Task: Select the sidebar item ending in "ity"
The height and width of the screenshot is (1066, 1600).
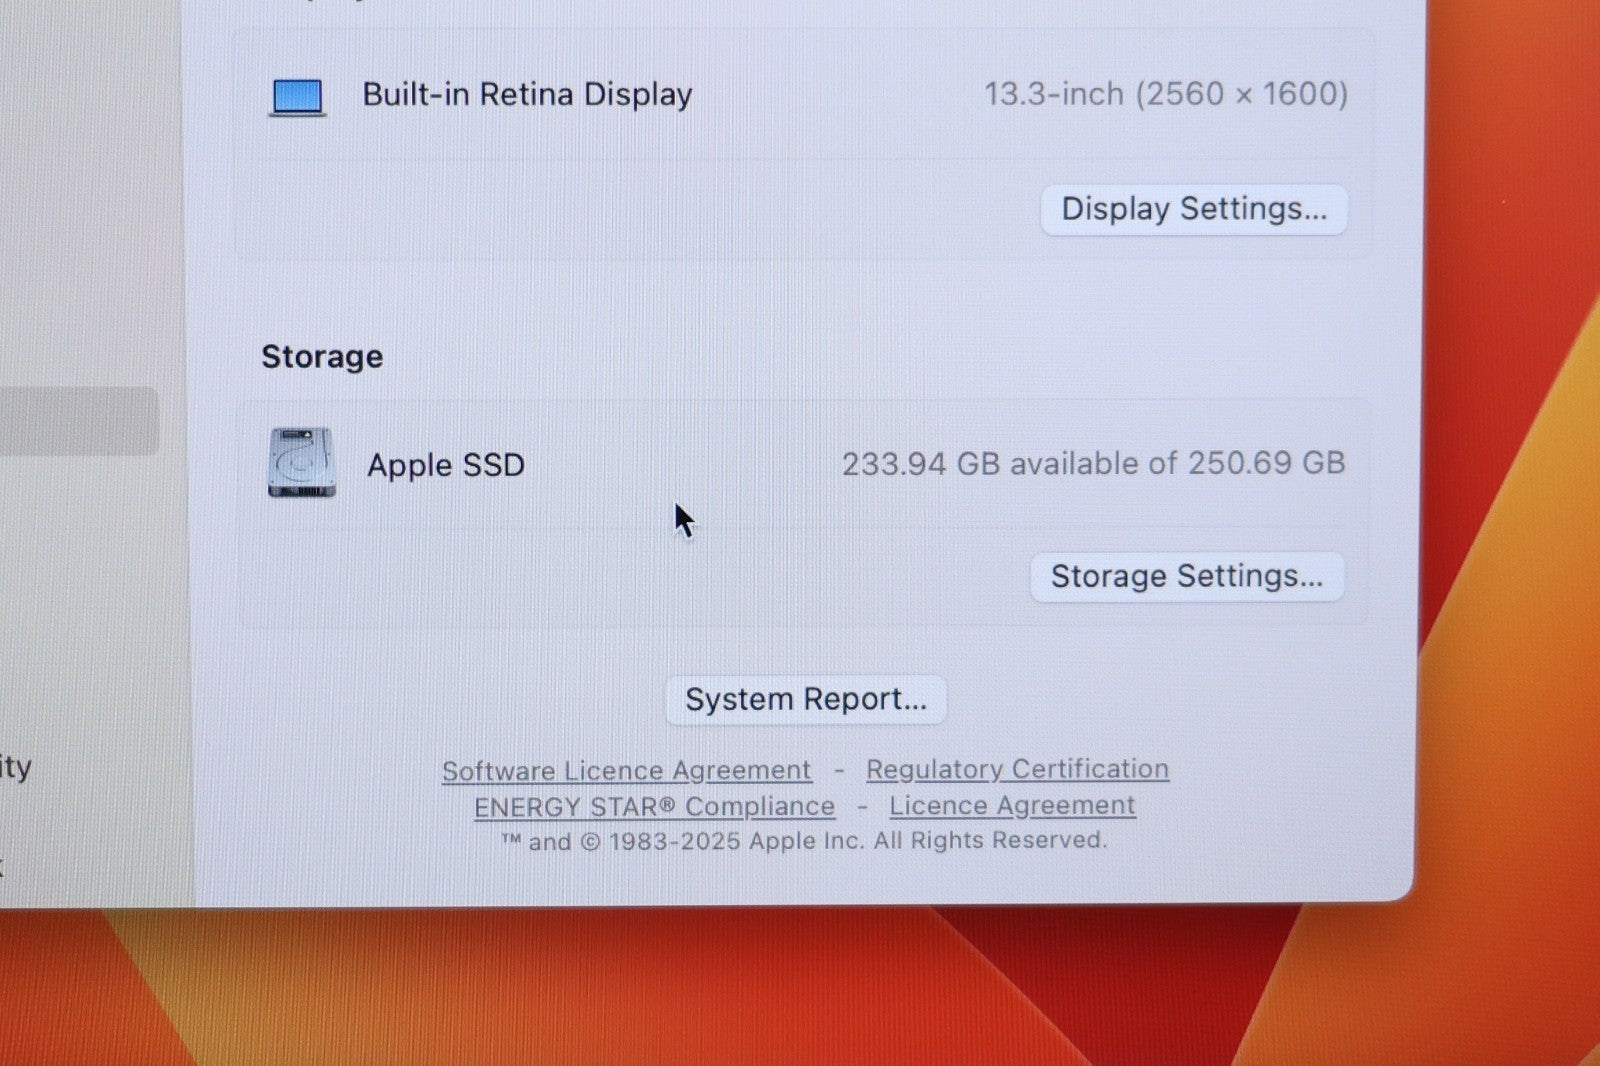Action: tap(16, 767)
